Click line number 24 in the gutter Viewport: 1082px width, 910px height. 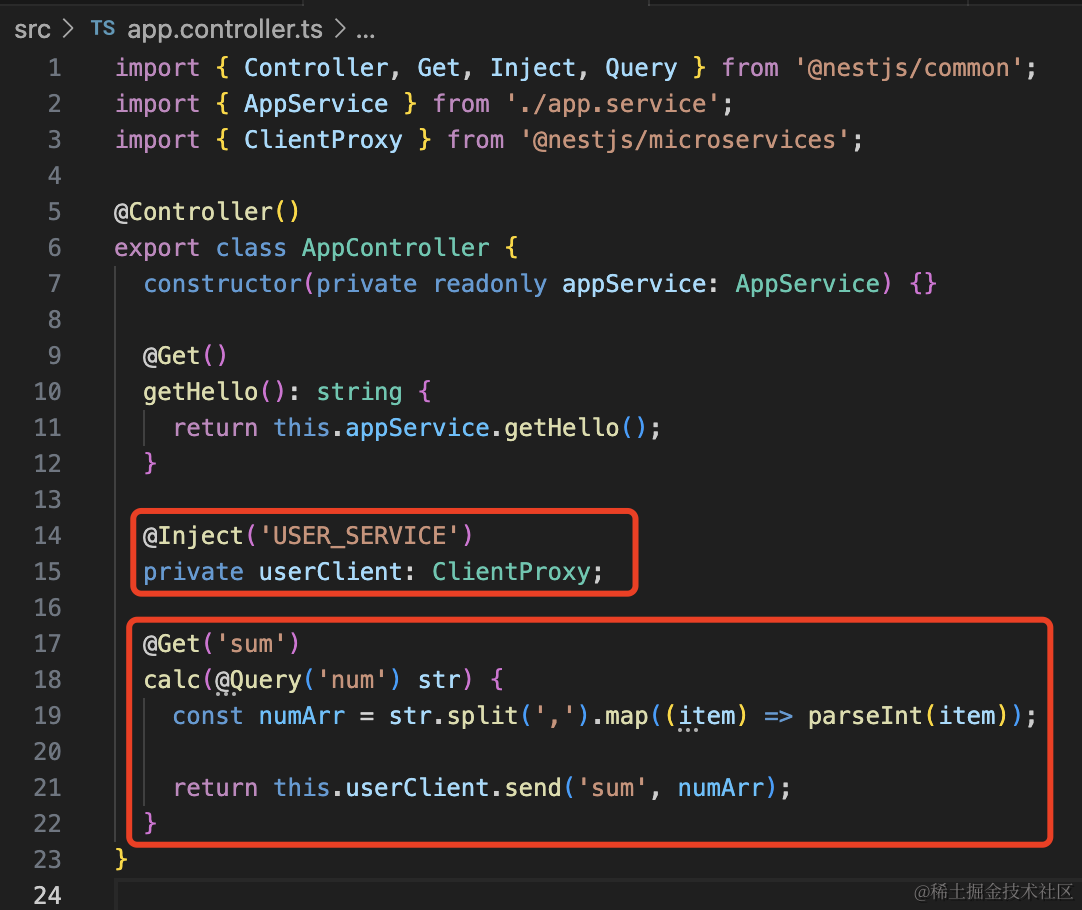click(x=47, y=896)
